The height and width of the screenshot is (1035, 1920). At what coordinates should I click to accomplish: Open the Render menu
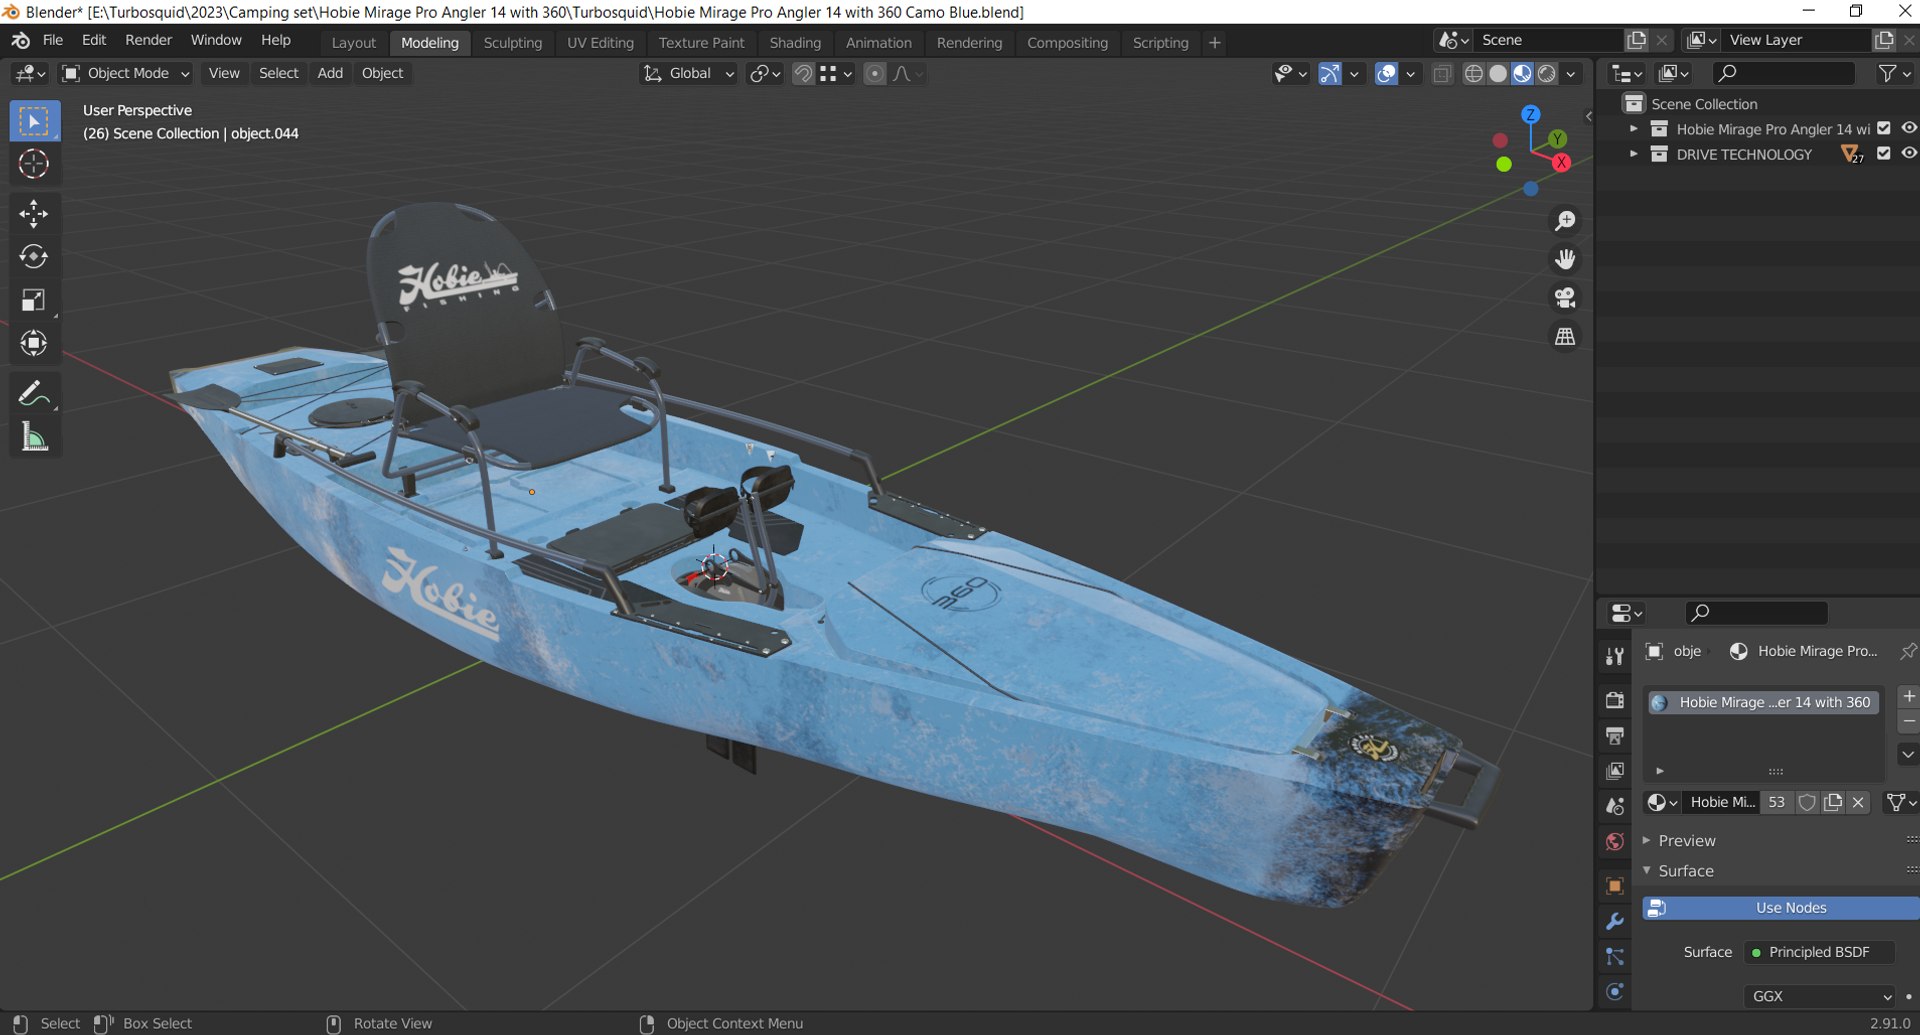point(148,40)
